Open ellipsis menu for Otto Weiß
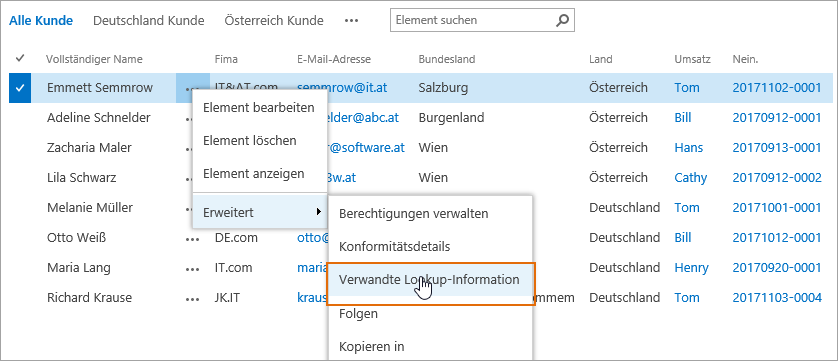The height and width of the screenshot is (361, 838). 192,239
